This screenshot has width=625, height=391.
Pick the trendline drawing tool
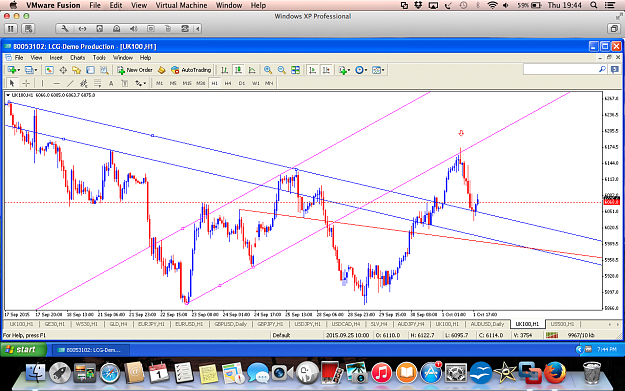pos(70,83)
